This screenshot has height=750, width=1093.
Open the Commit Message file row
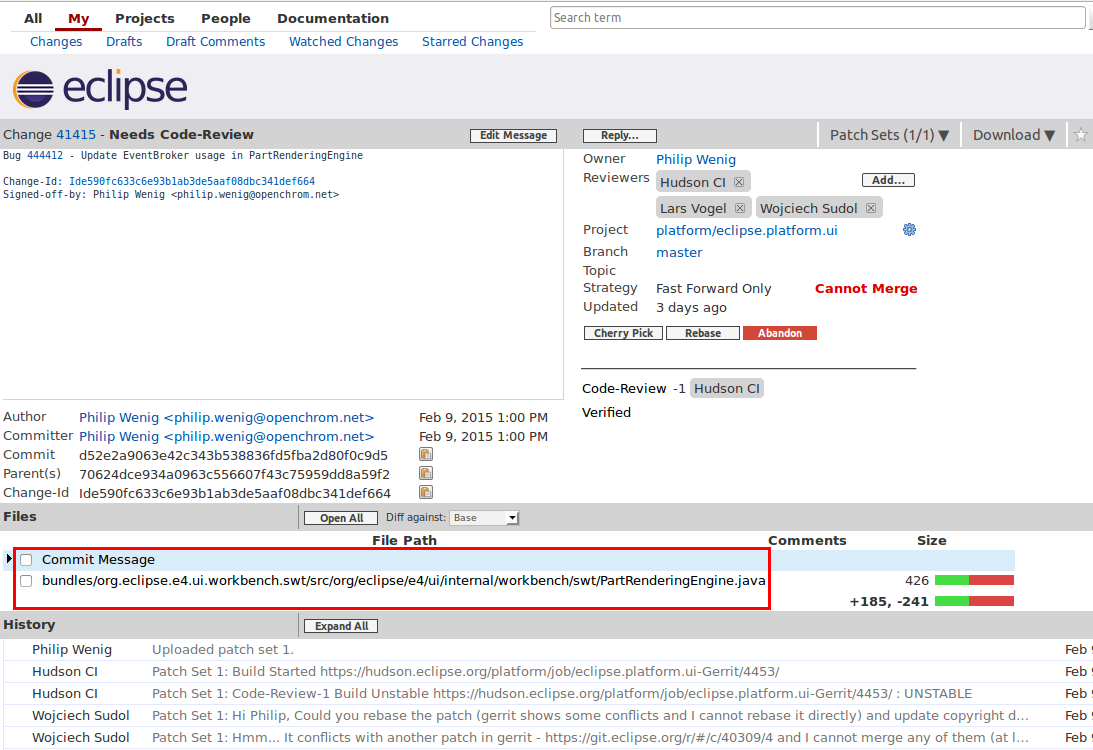(x=98, y=560)
